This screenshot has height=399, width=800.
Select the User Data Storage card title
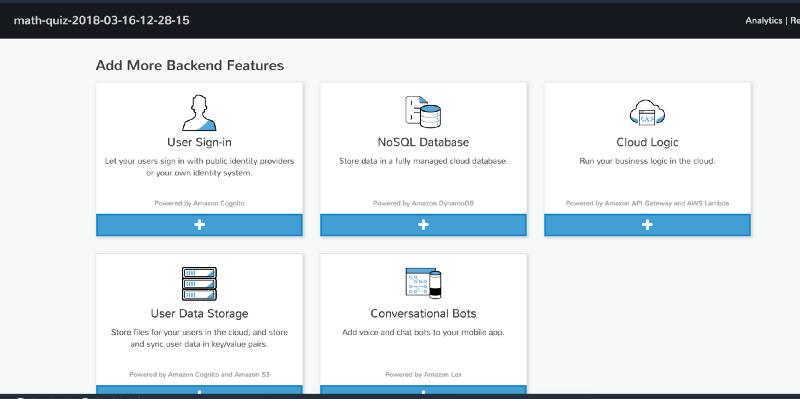[199, 313]
